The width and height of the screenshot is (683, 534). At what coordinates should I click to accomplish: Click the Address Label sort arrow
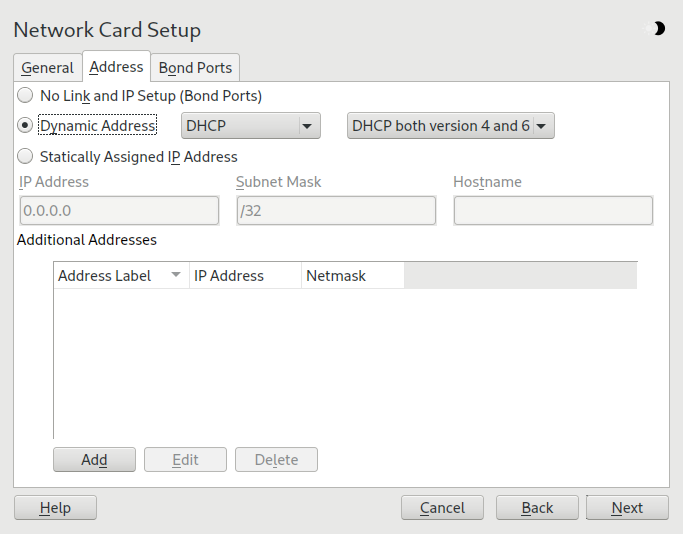coord(176,275)
